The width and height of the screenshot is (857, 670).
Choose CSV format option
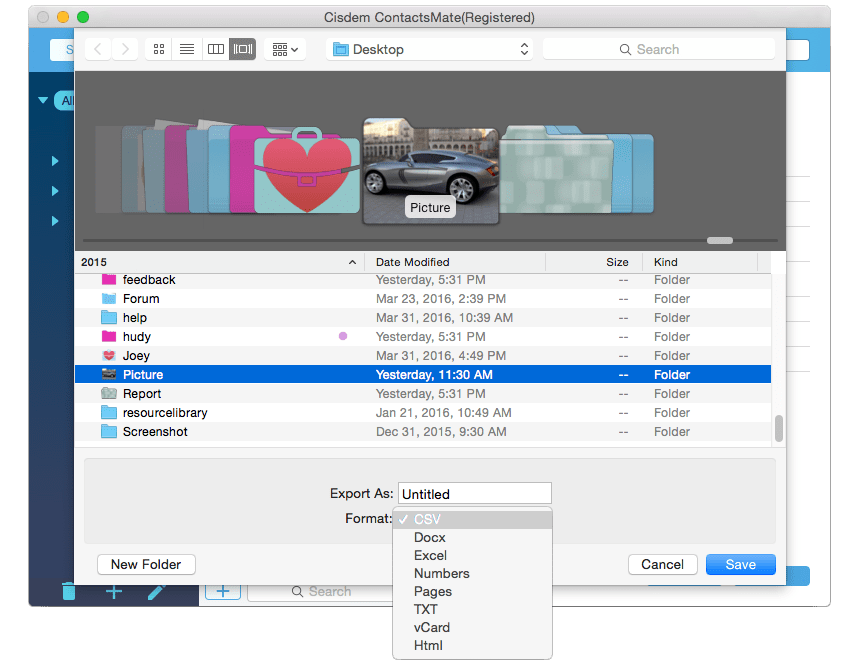tap(472, 519)
